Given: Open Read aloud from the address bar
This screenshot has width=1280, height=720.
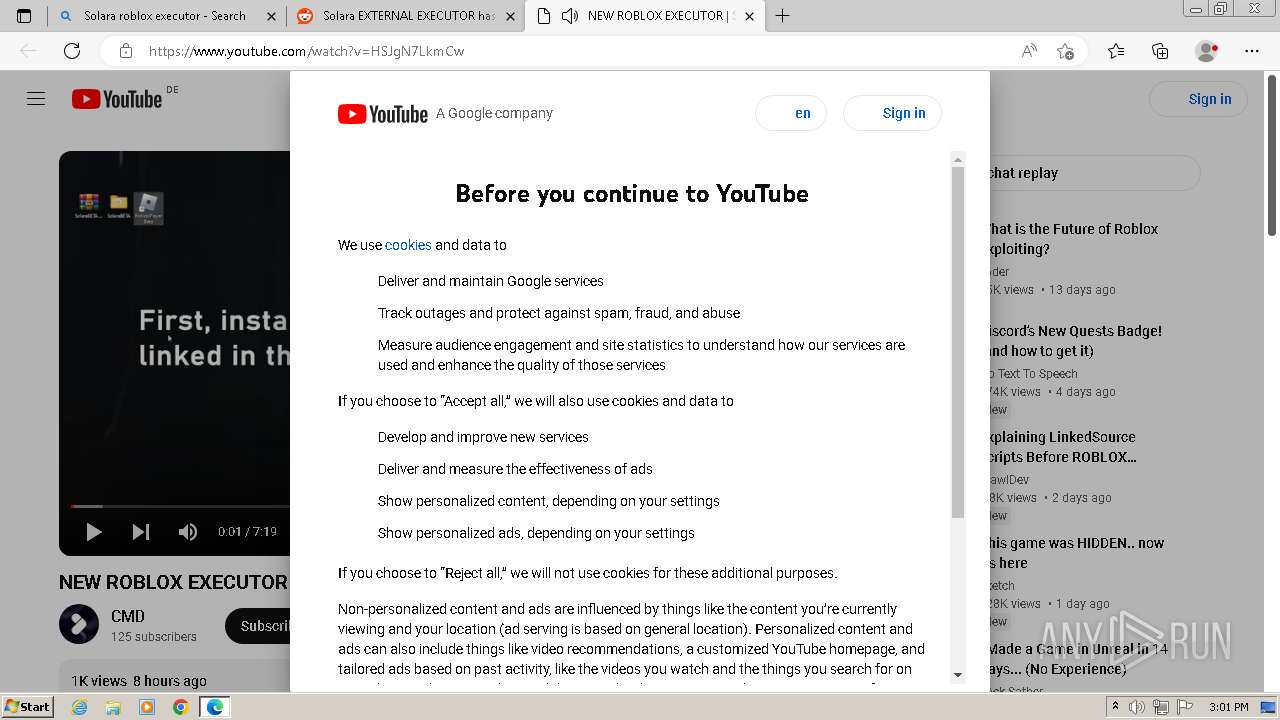Looking at the screenshot, I should coord(1029,51).
